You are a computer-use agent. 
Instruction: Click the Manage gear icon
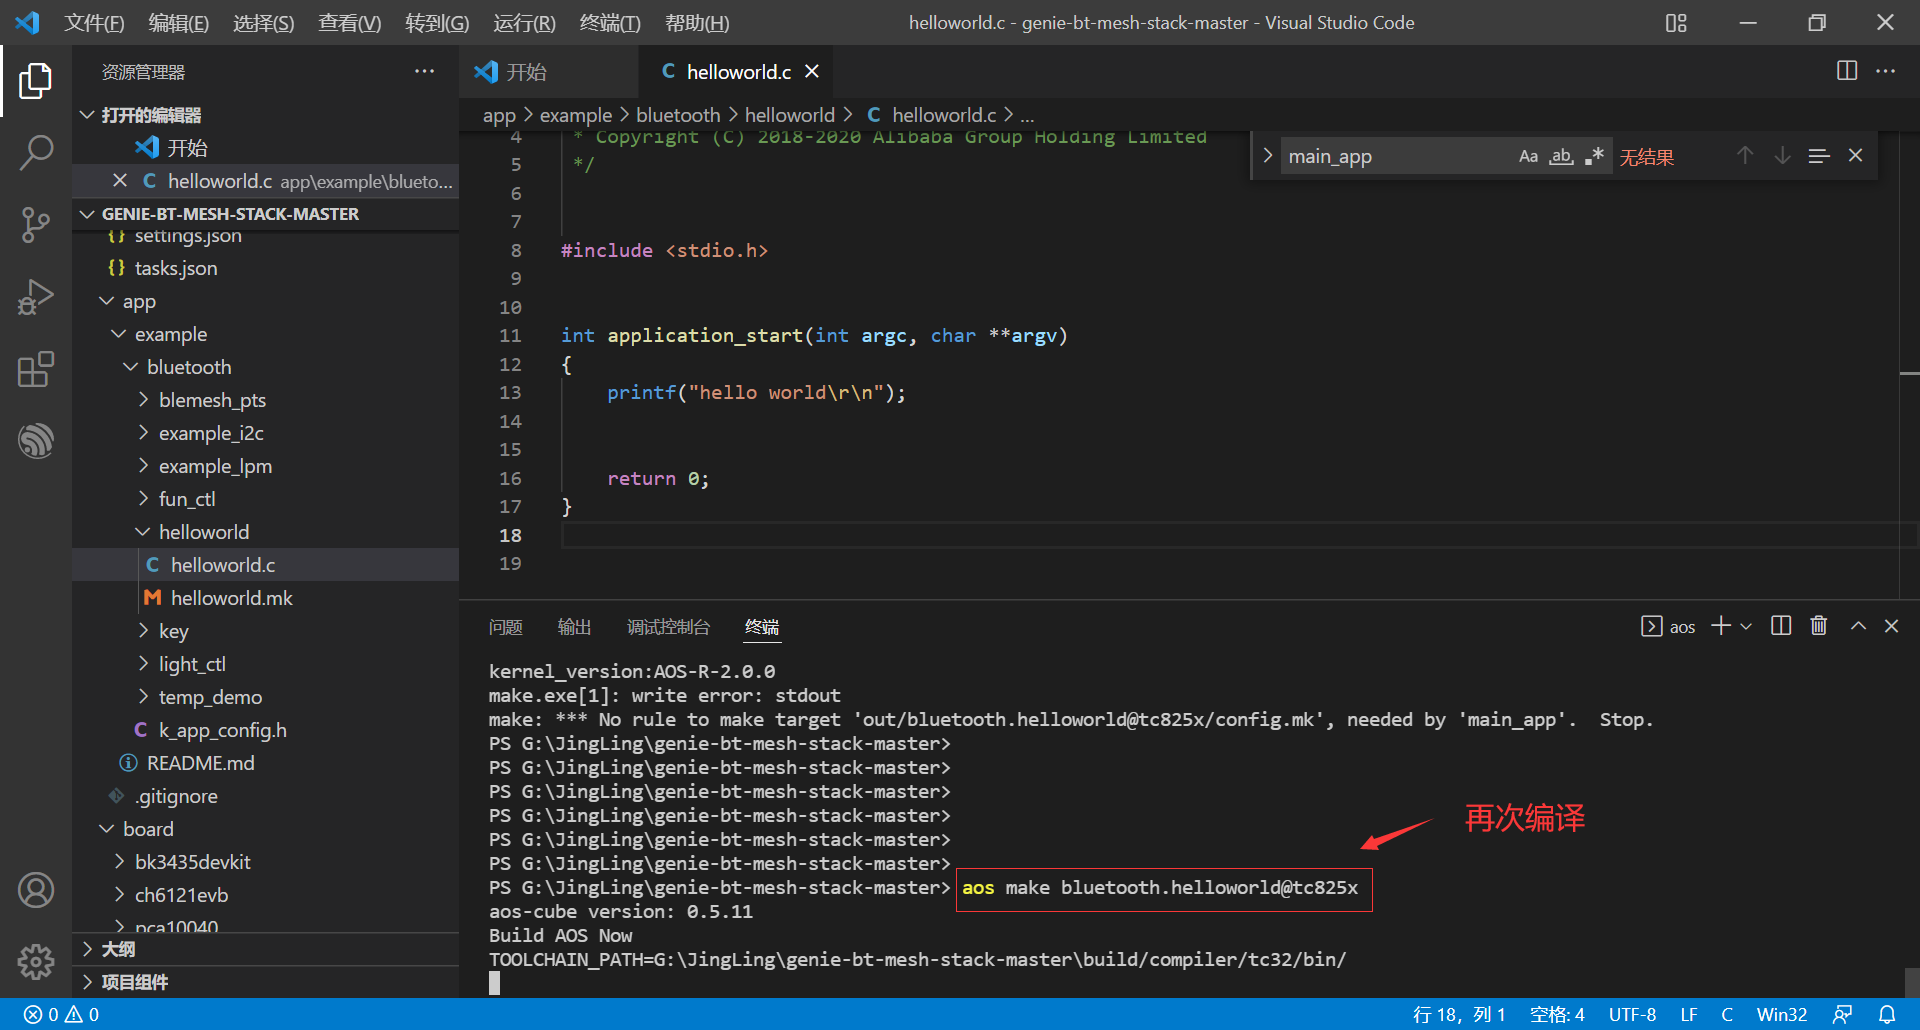36,961
